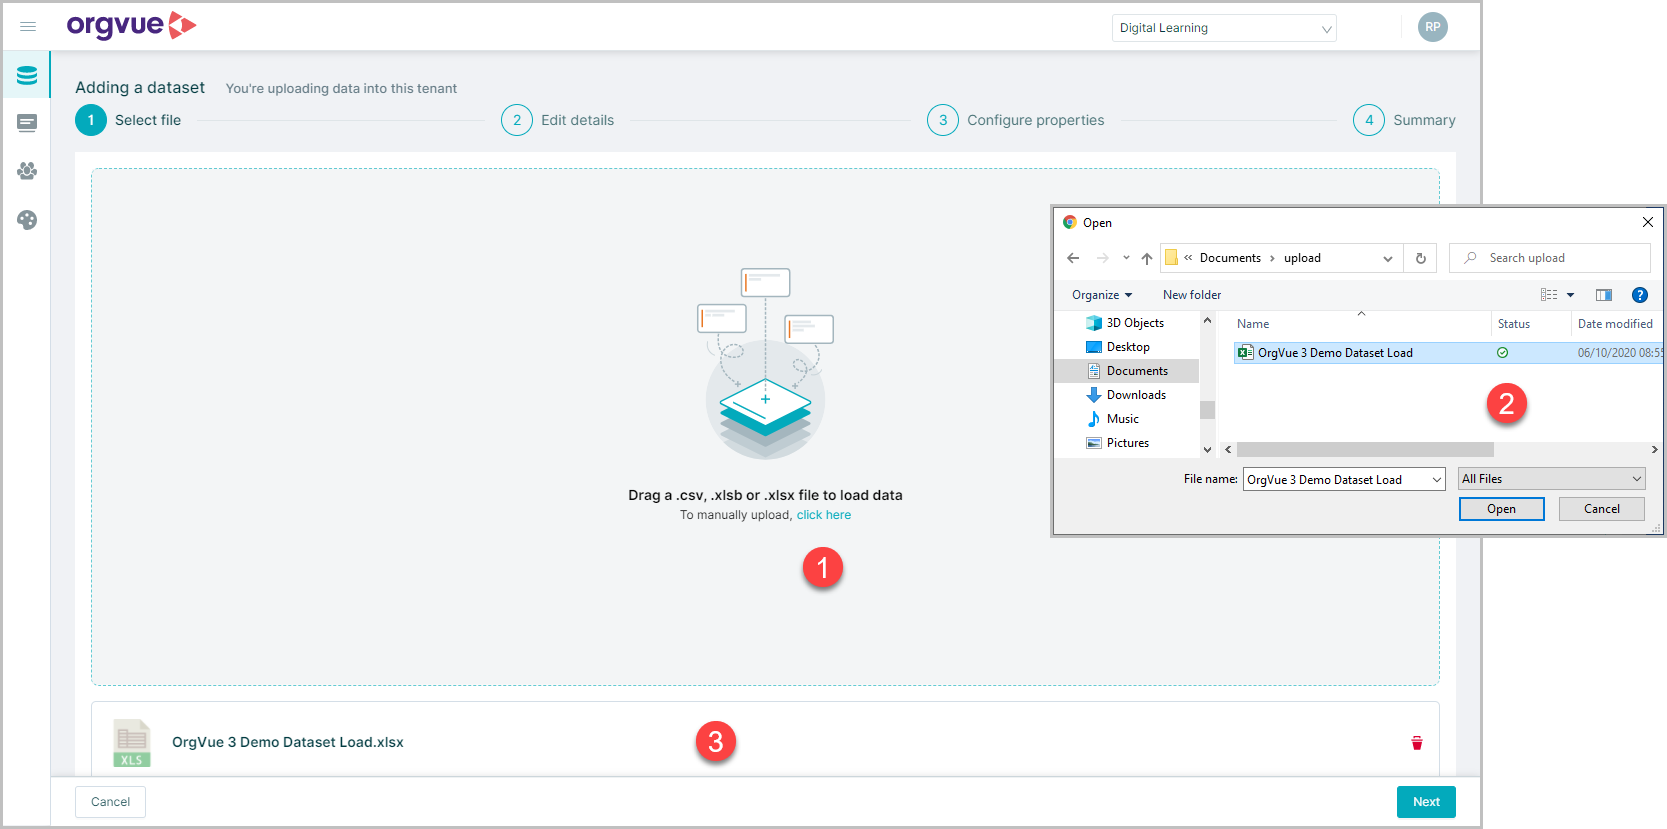The height and width of the screenshot is (829, 1667).
Task: Open help in the Open dialog
Action: pyautogui.click(x=1640, y=295)
